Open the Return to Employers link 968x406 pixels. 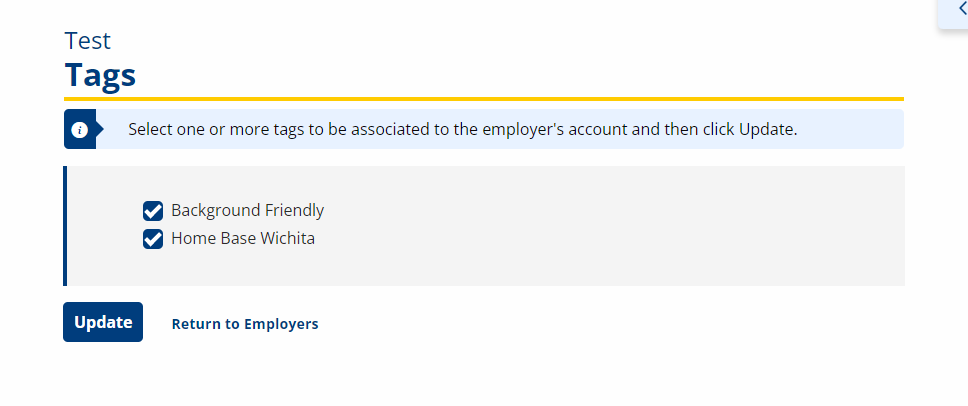click(245, 324)
